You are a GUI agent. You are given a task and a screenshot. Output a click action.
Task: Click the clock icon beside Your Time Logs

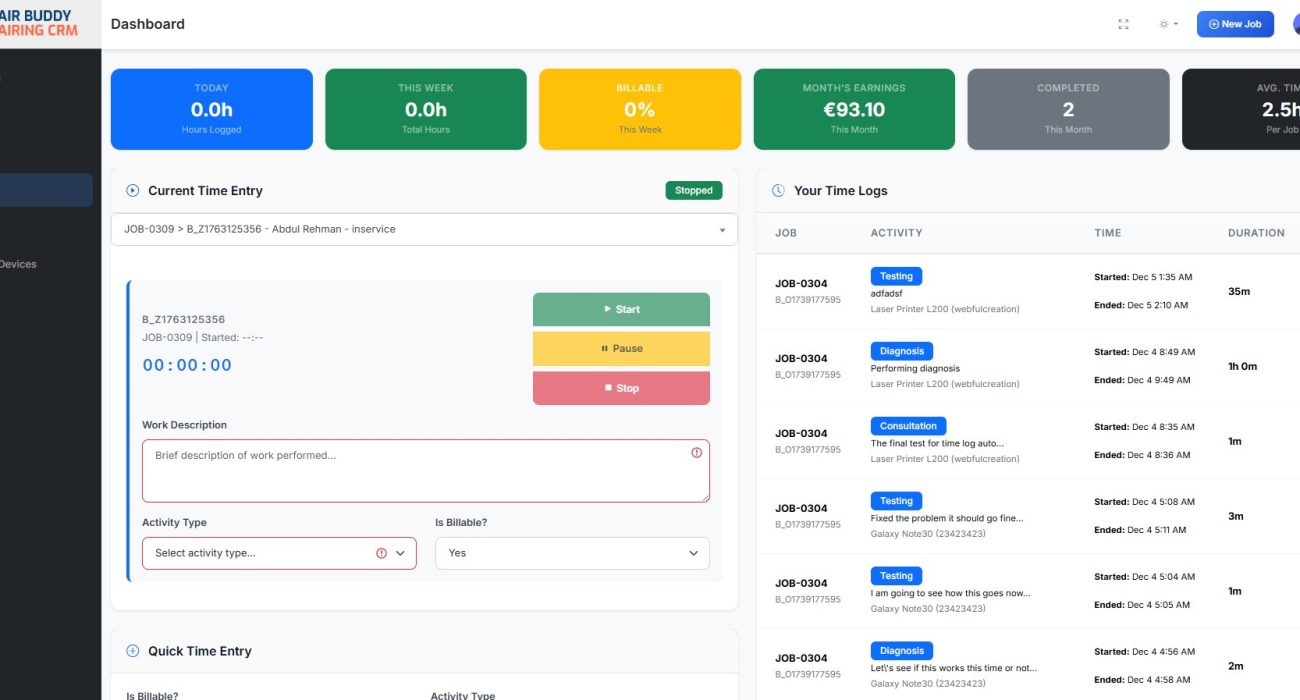(778, 190)
